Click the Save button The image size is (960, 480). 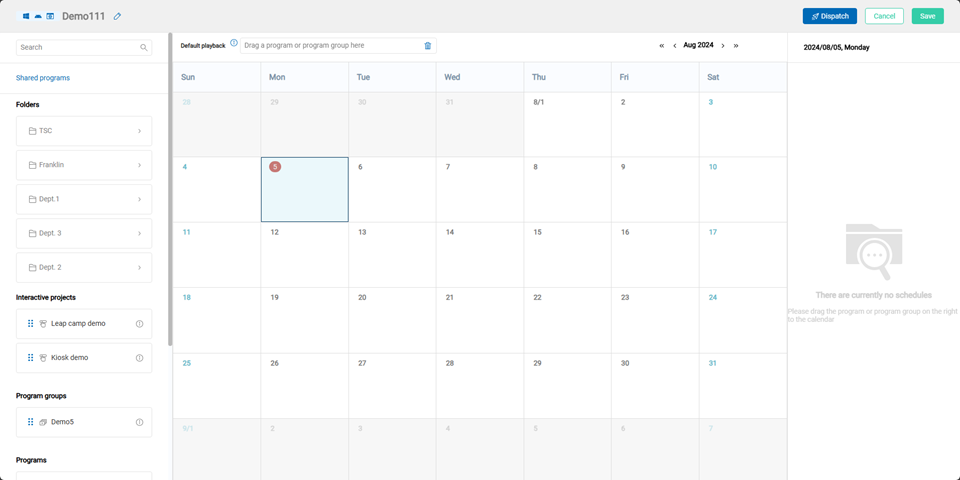[927, 16]
